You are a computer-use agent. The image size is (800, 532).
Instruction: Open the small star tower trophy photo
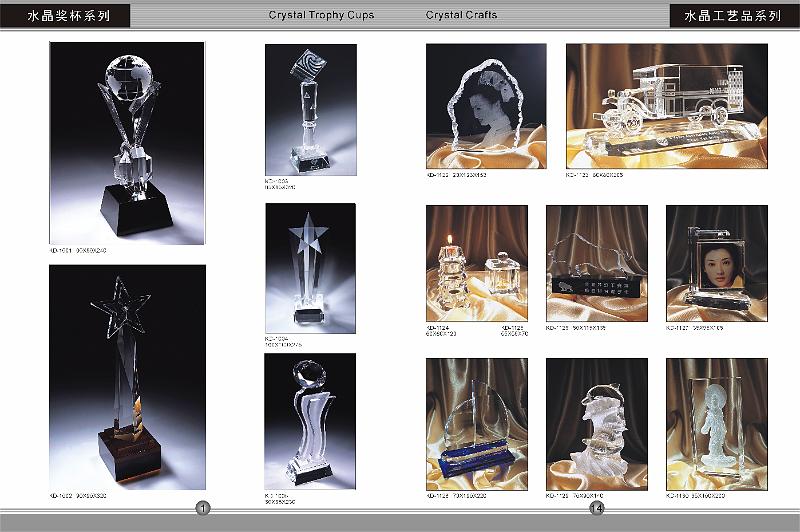pyautogui.click(x=309, y=268)
